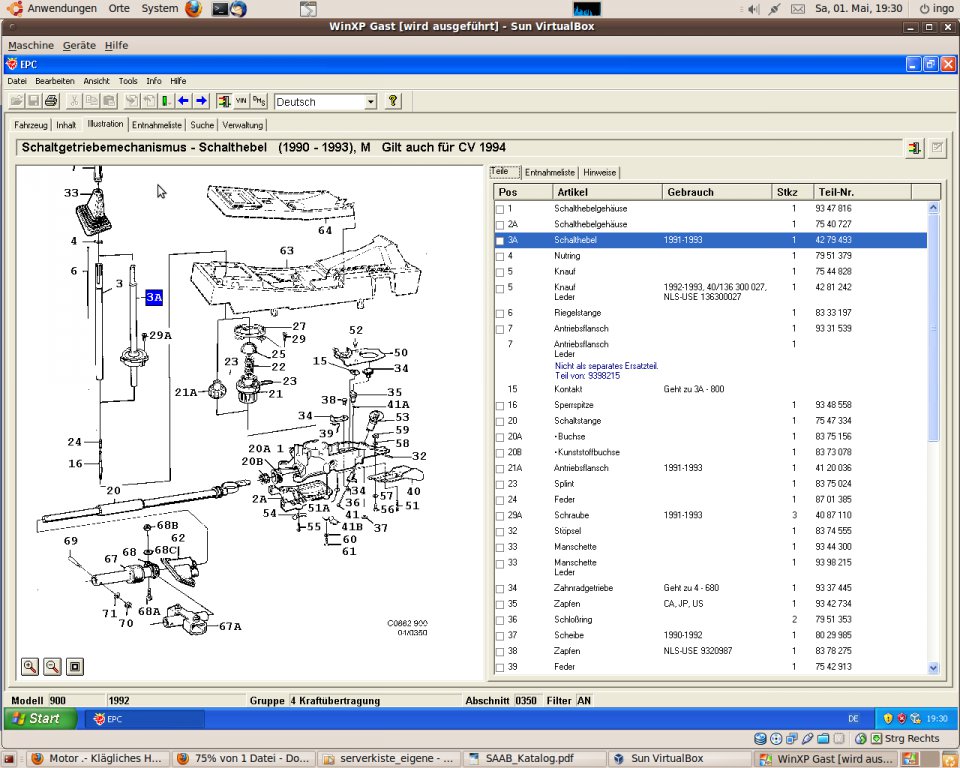Open help with the question mark icon
The width and height of the screenshot is (960, 768).
[x=393, y=101]
